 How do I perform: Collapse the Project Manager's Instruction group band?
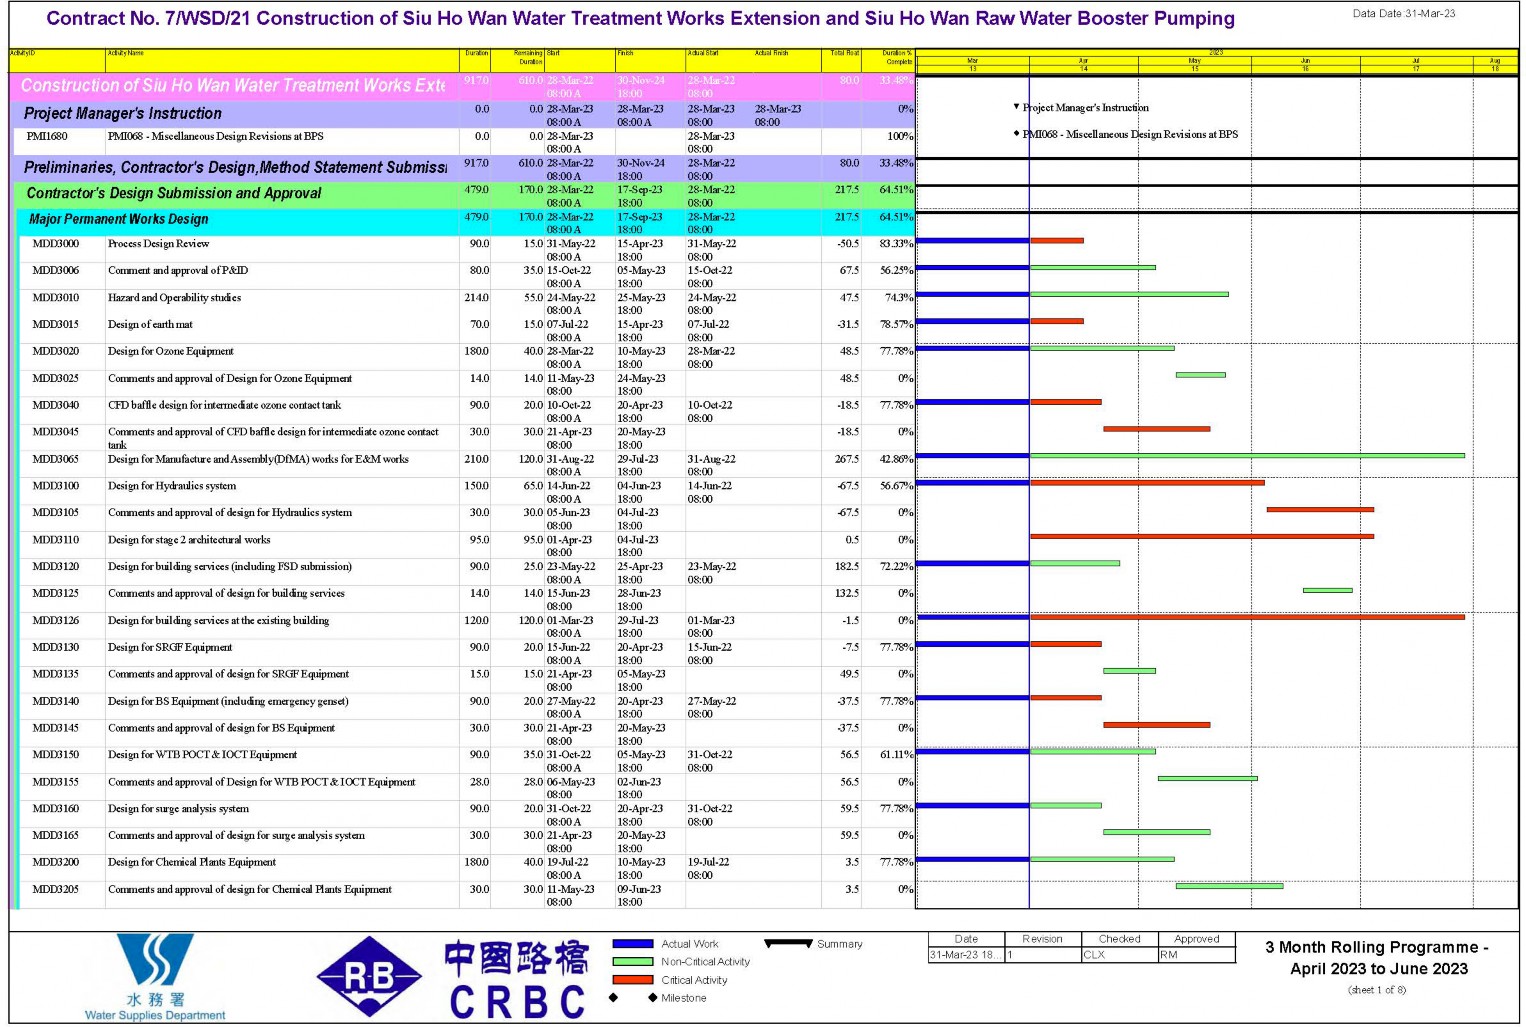[x=461, y=114]
